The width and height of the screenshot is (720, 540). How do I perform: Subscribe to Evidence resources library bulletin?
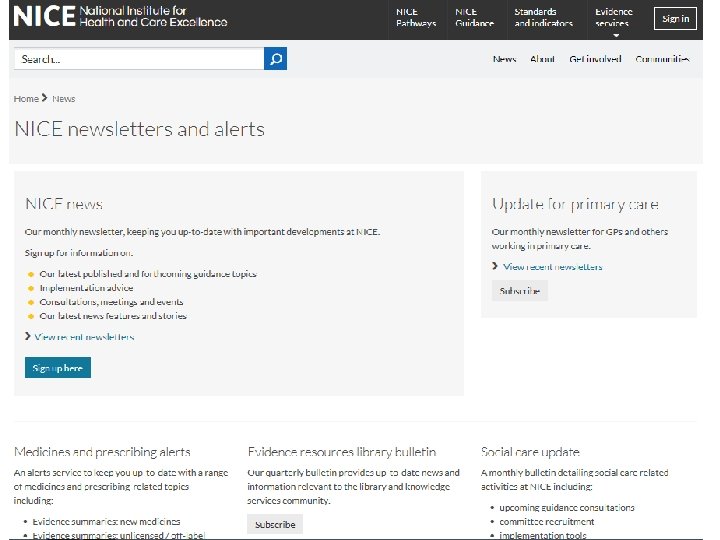pos(275,524)
